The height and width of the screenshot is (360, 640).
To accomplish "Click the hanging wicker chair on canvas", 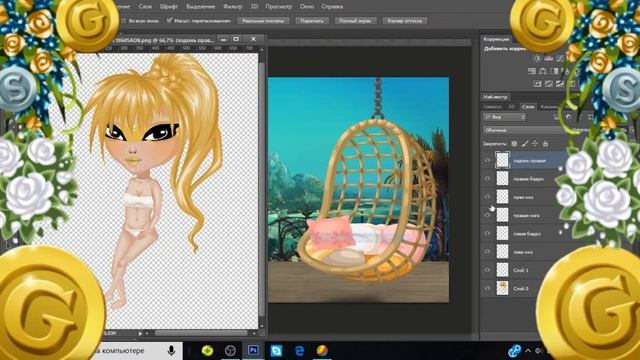I will [367, 200].
